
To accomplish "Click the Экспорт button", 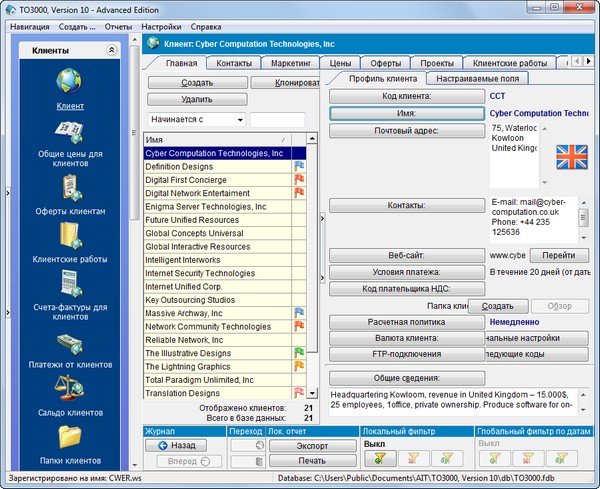I will (312, 445).
